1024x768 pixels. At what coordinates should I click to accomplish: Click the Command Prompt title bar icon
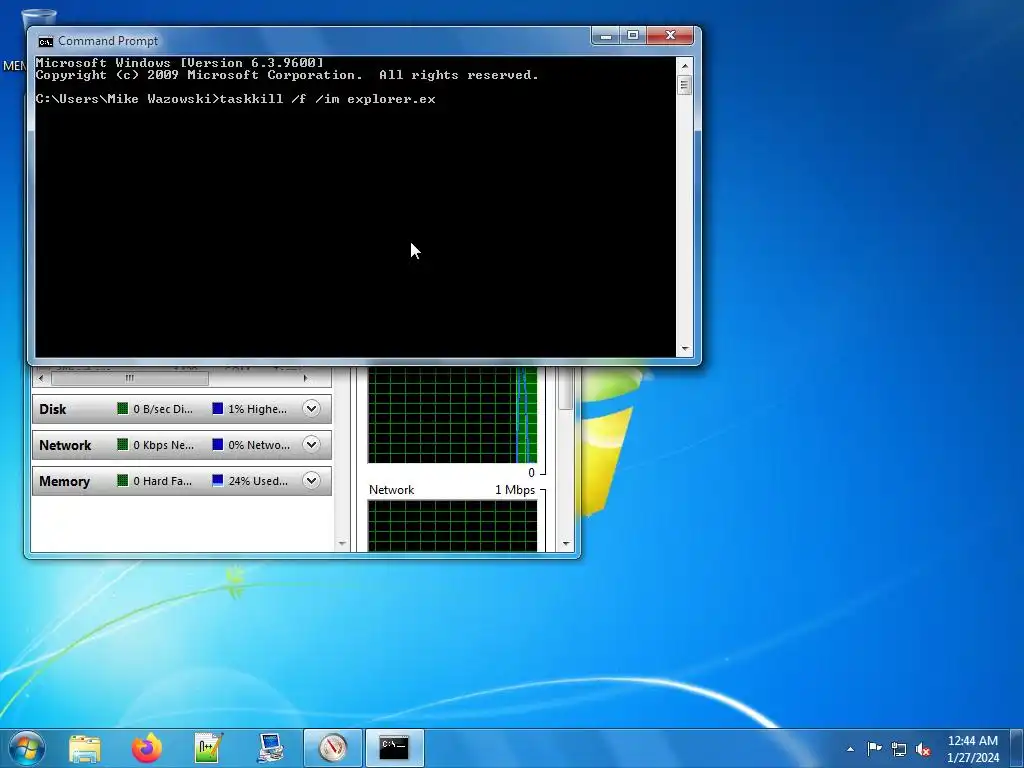pos(45,42)
